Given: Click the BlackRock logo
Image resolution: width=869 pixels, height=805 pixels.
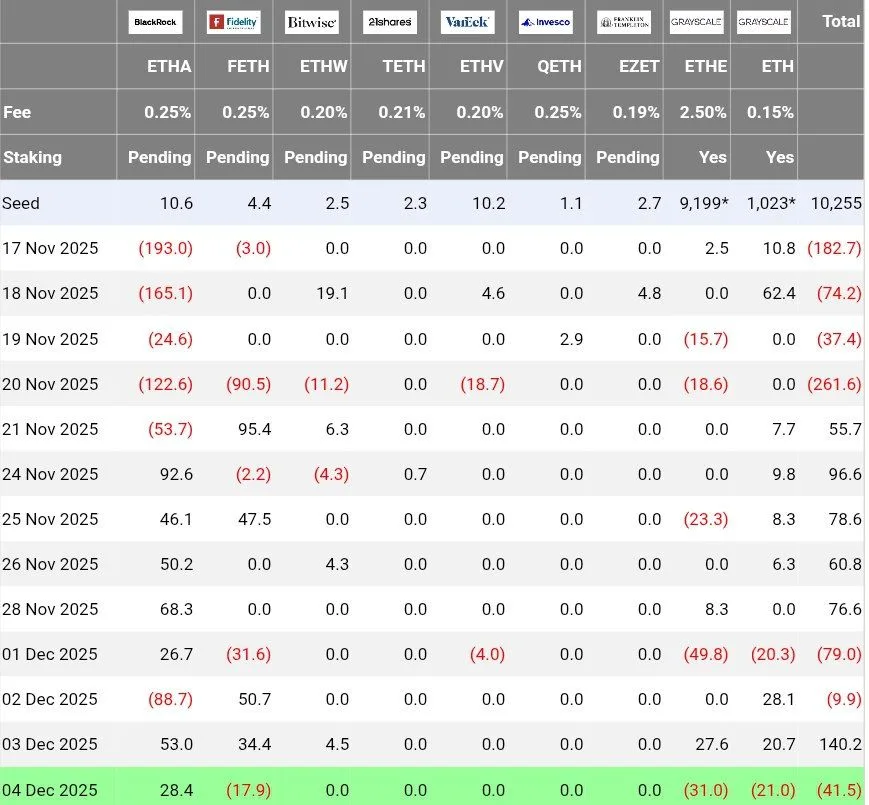Looking at the screenshot, I should (x=155, y=22).
